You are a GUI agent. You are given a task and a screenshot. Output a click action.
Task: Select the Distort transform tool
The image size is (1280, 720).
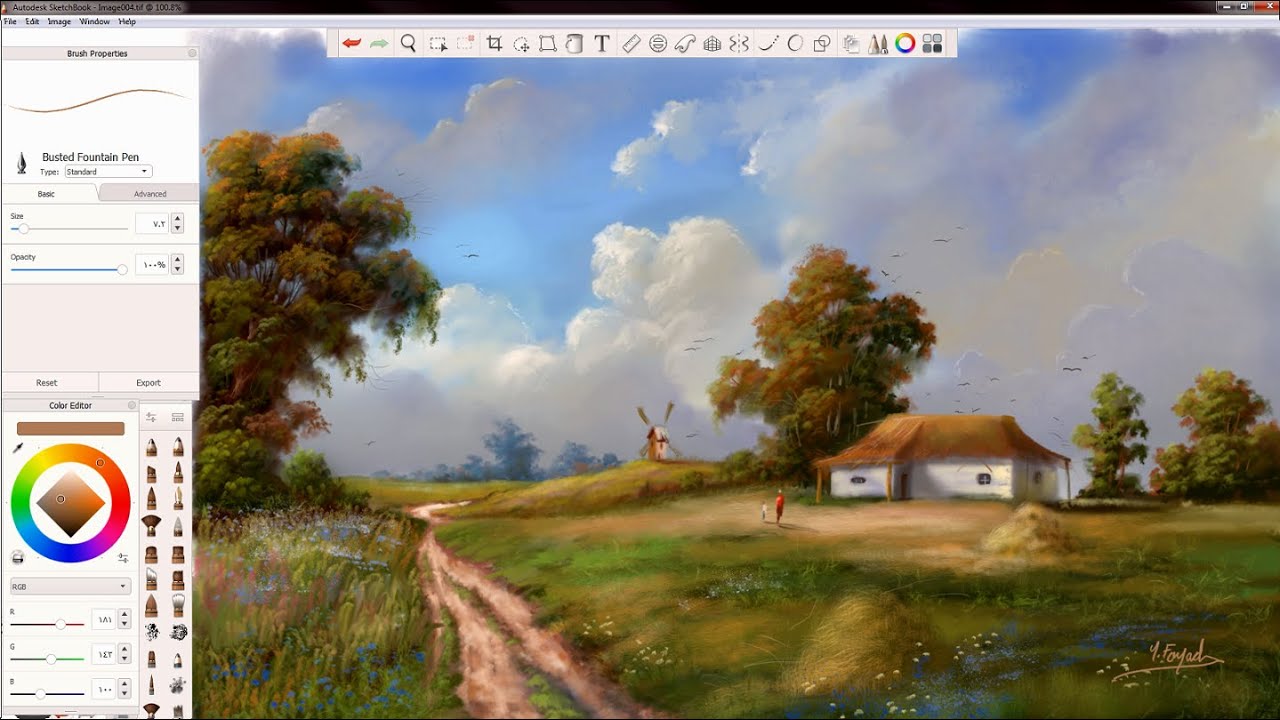[x=548, y=43]
